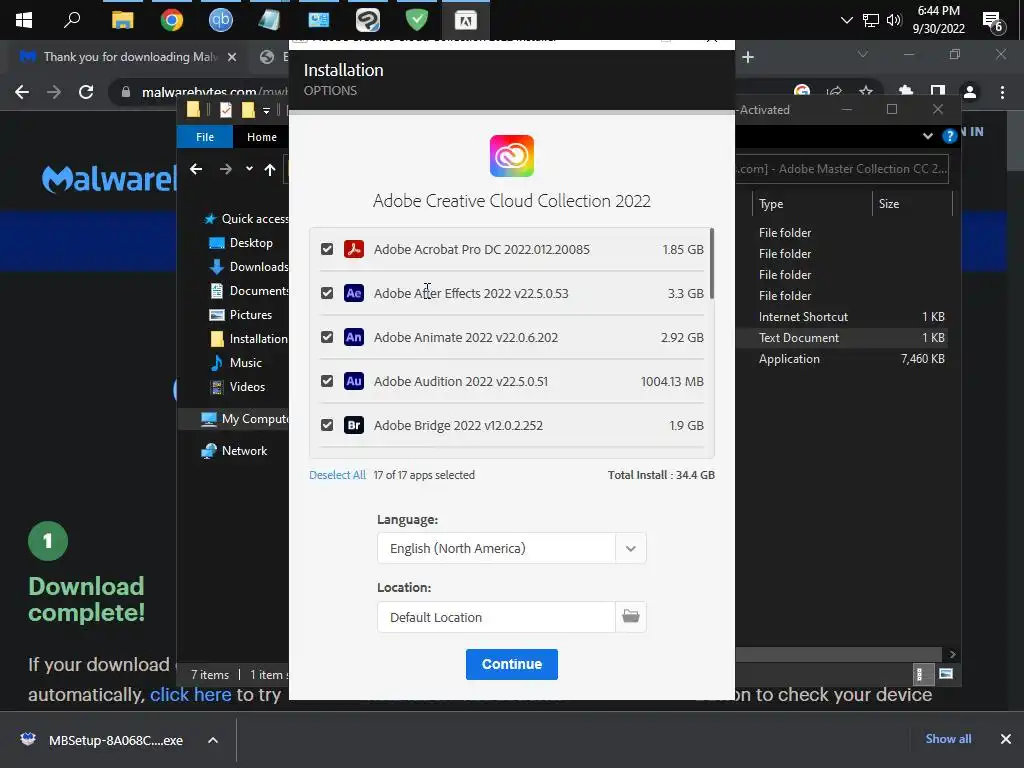Select Quick access in navigation pane
The height and width of the screenshot is (768, 1024).
(x=246, y=219)
